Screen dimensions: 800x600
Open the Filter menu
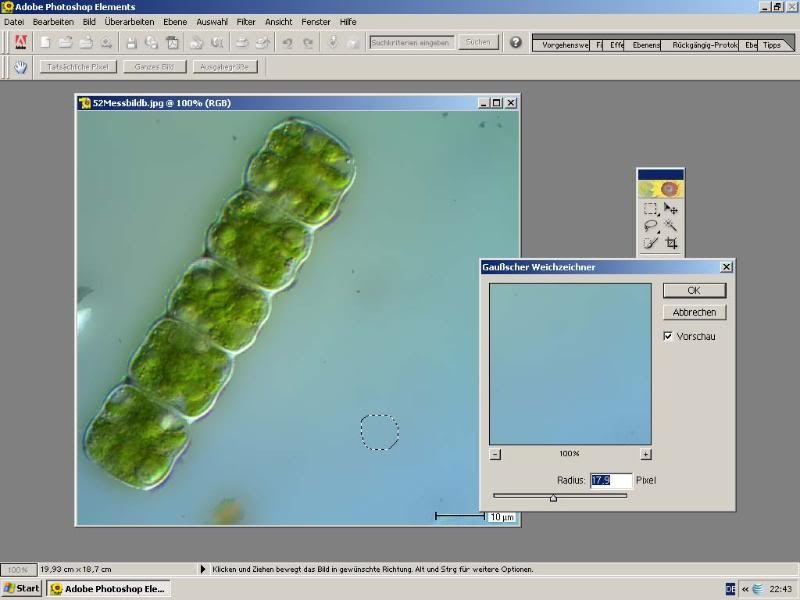point(246,21)
